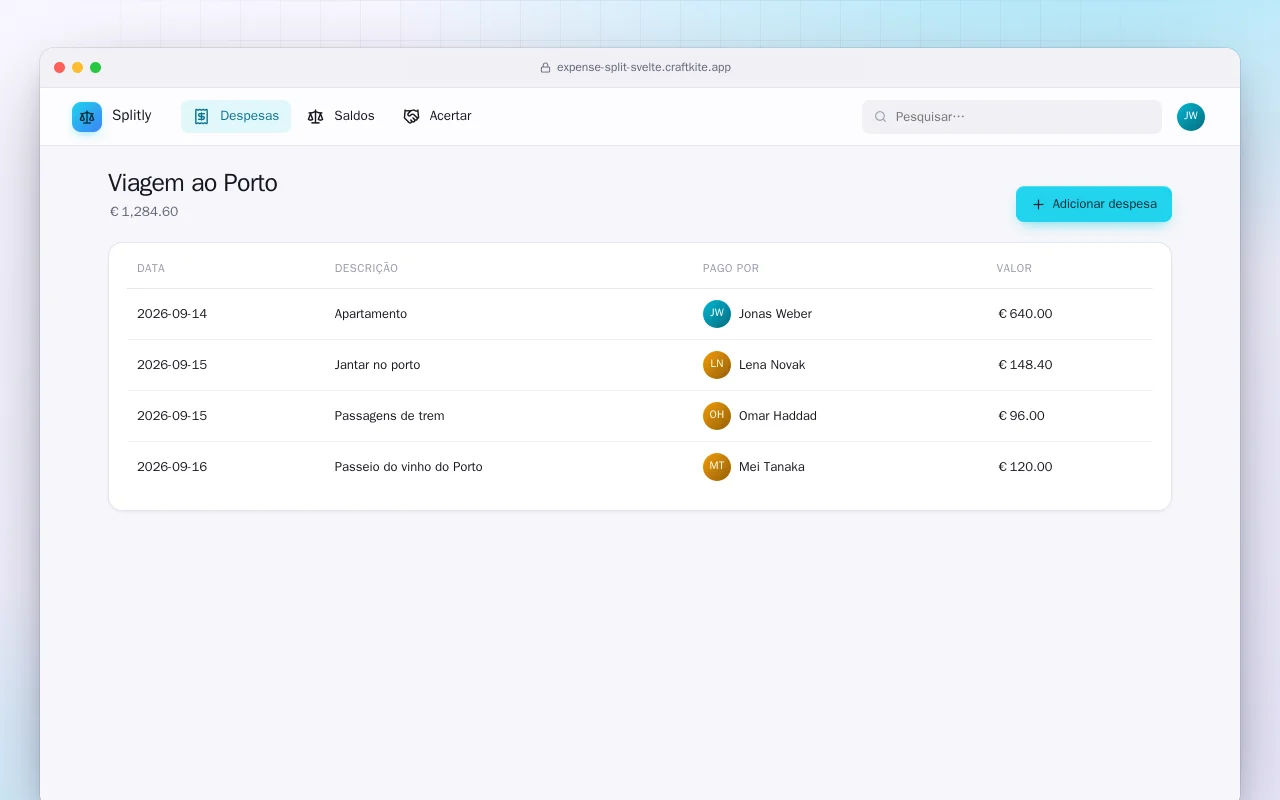This screenshot has width=1280, height=800.
Task: Open the Despesas tab
Action: pos(236,116)
